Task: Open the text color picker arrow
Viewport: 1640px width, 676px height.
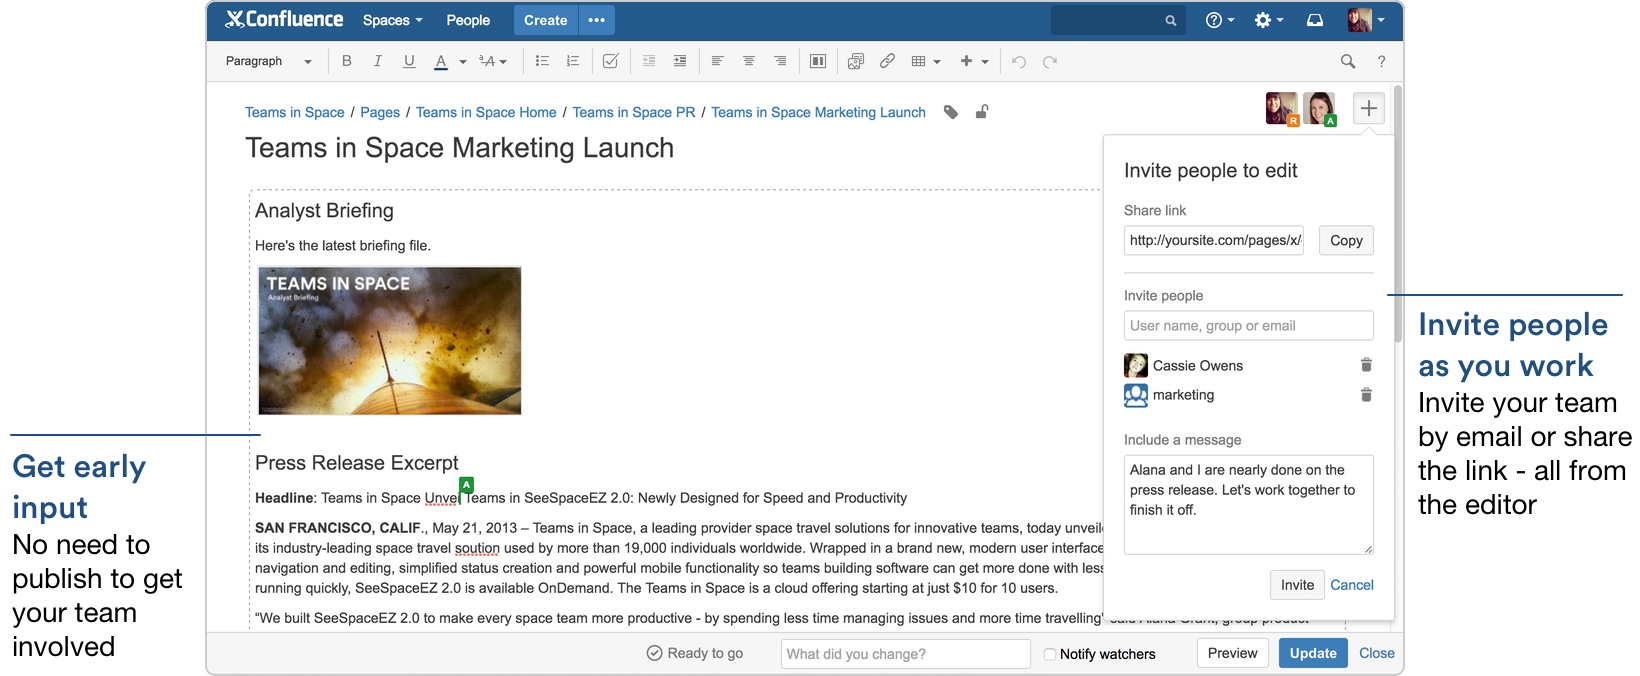Action: coord(463,62)
